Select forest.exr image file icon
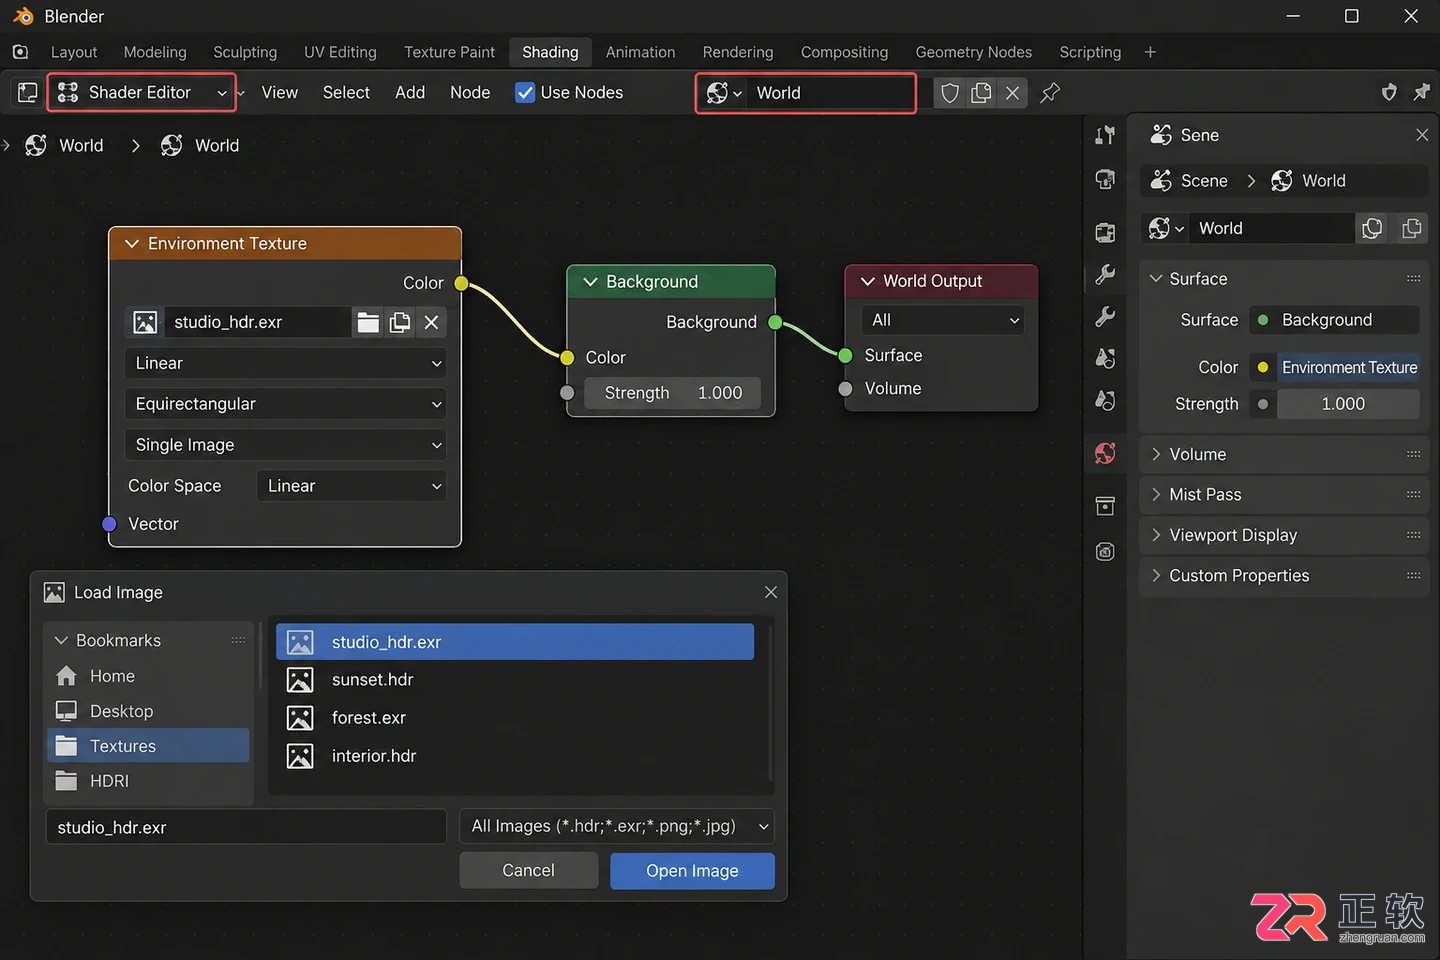This screenshot has height=960, width=1440. tap(300, 718)
